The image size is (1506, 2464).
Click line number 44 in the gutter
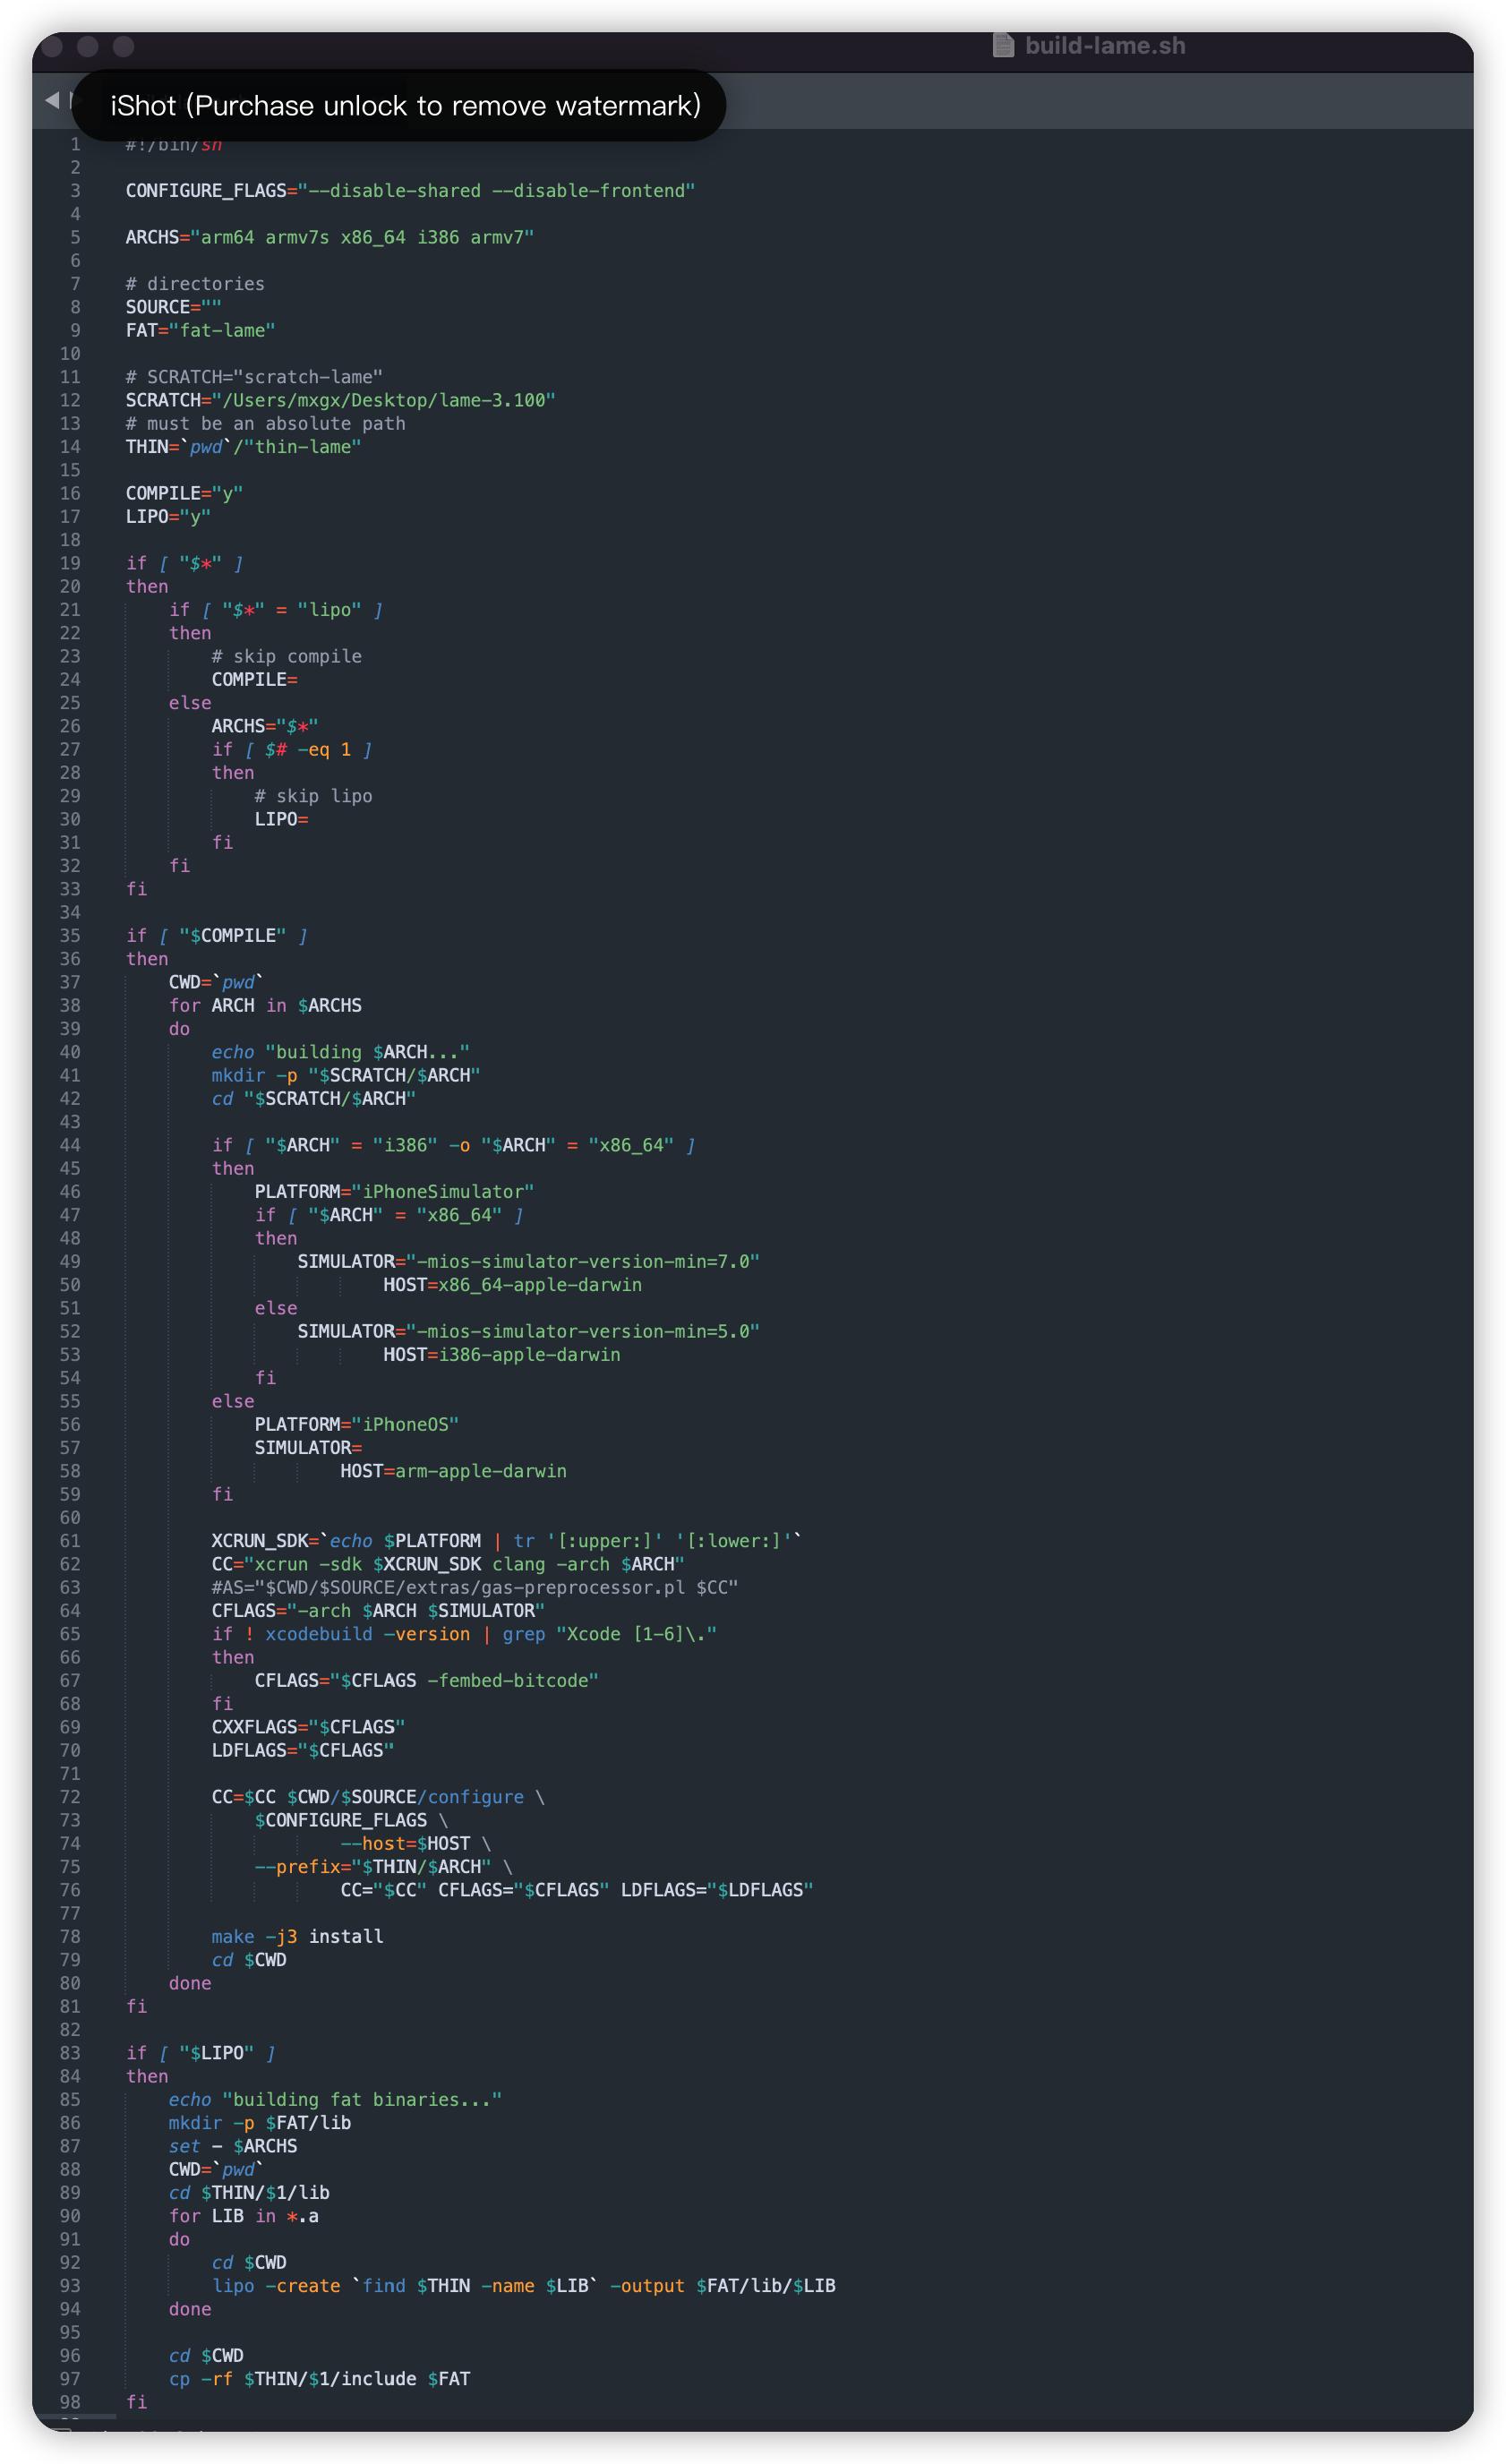pos(70,1145)
